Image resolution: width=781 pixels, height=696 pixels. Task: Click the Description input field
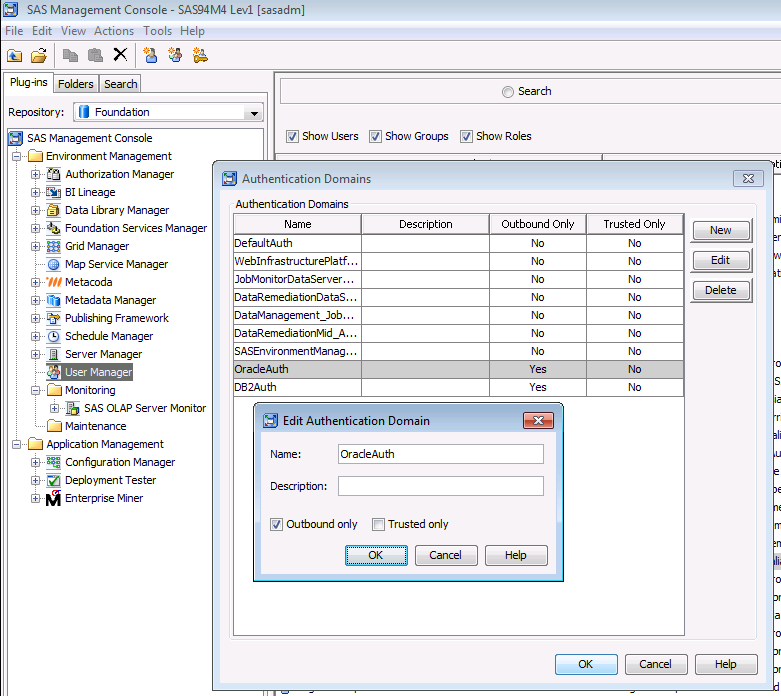(x=440, y=486)
